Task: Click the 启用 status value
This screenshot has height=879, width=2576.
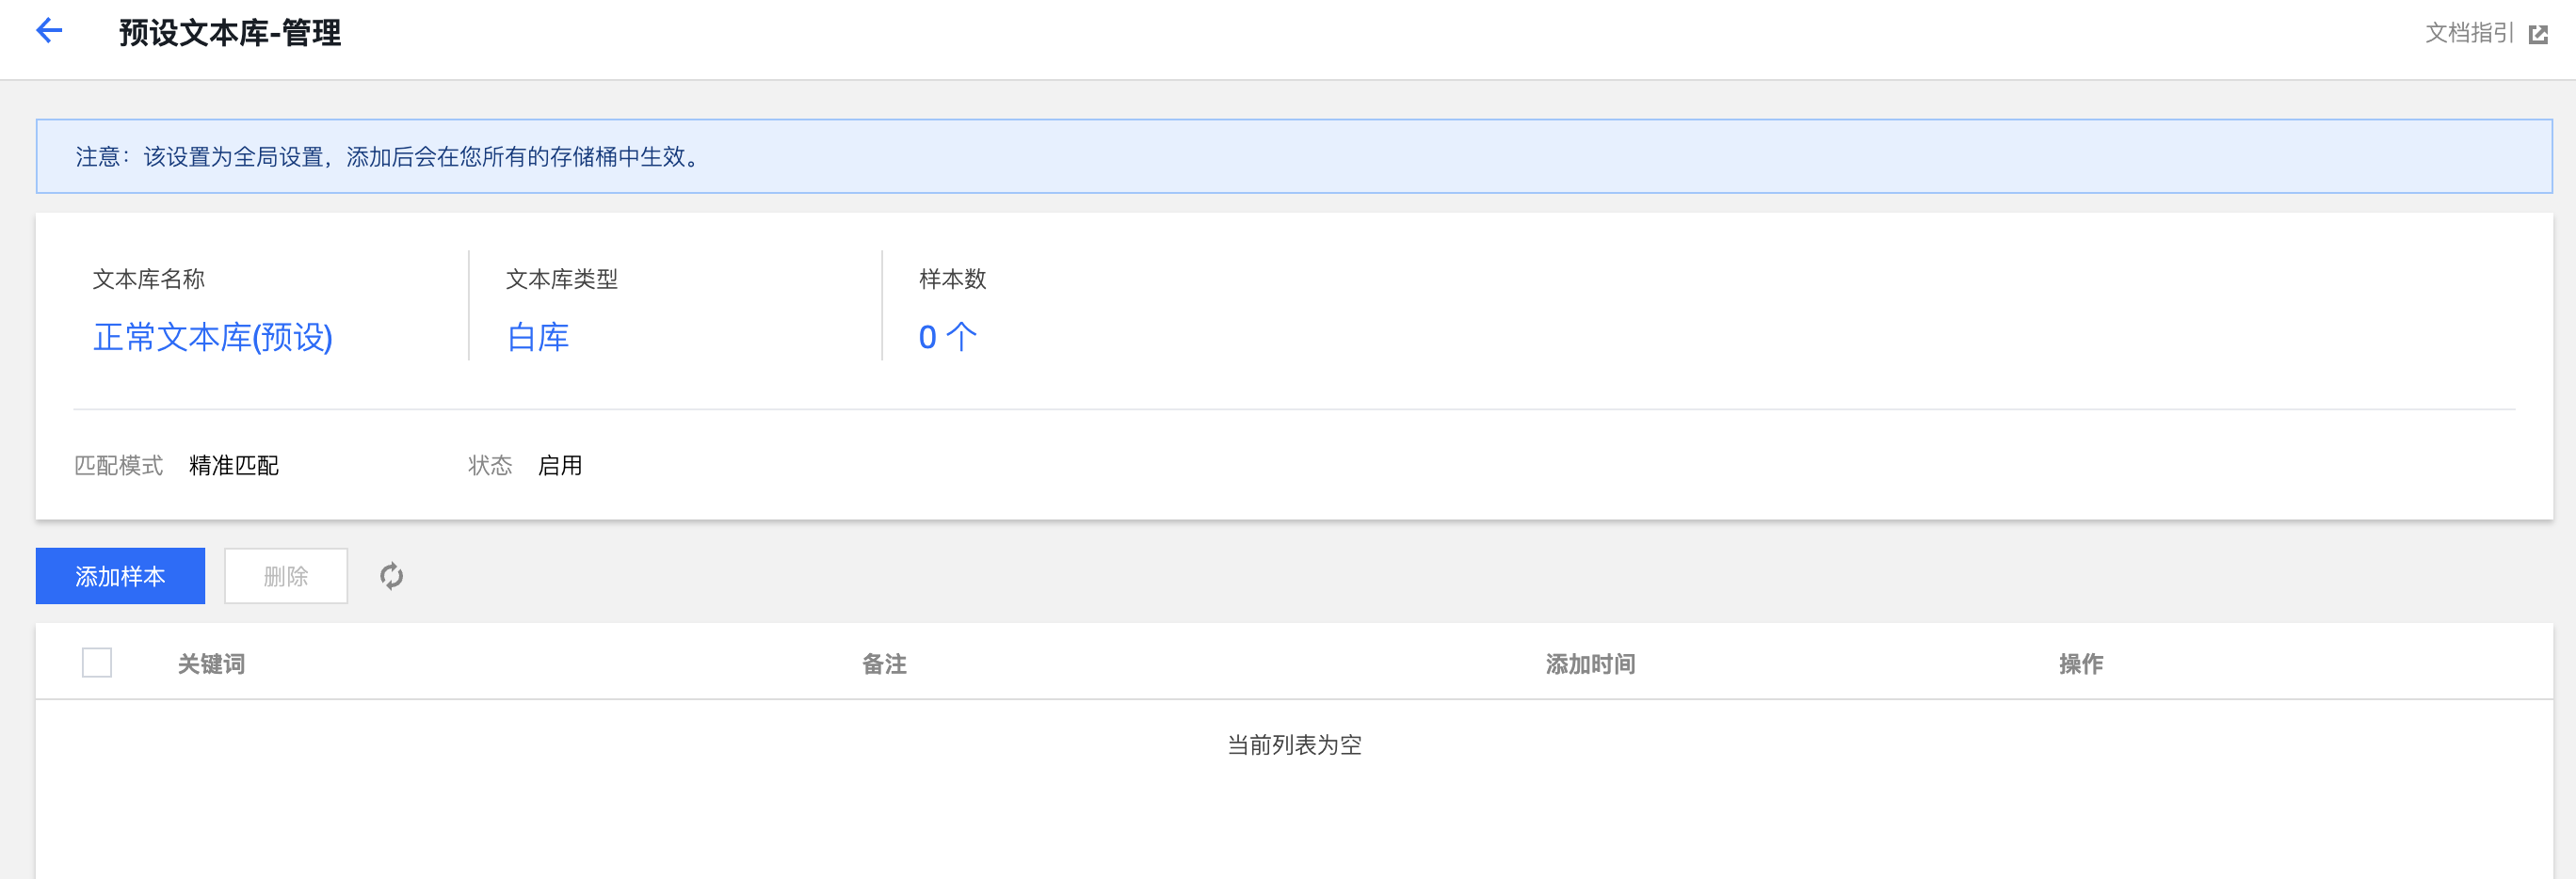Action: pos(560,466)
